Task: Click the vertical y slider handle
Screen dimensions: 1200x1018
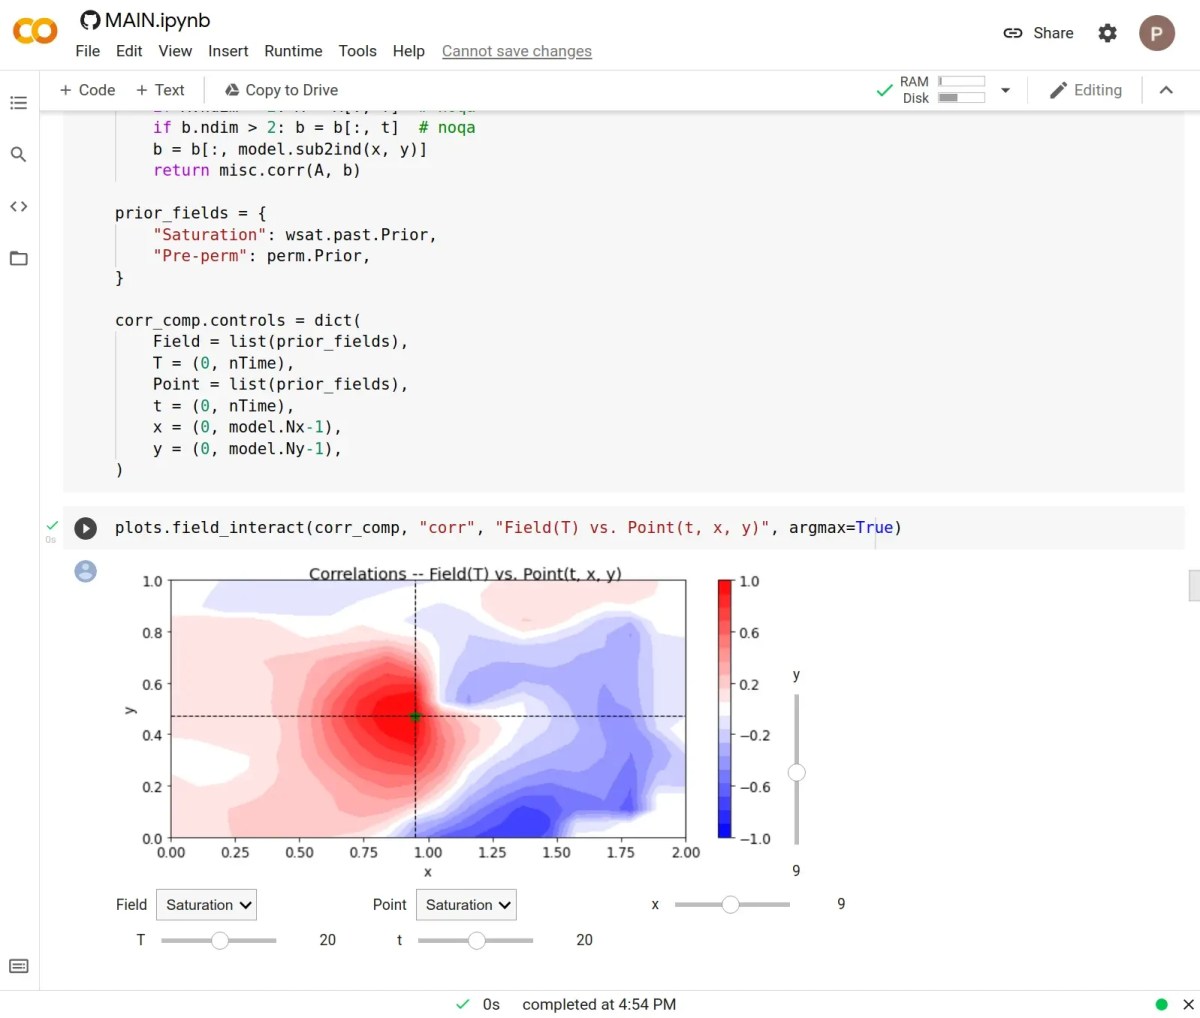Action: (797, 772)
